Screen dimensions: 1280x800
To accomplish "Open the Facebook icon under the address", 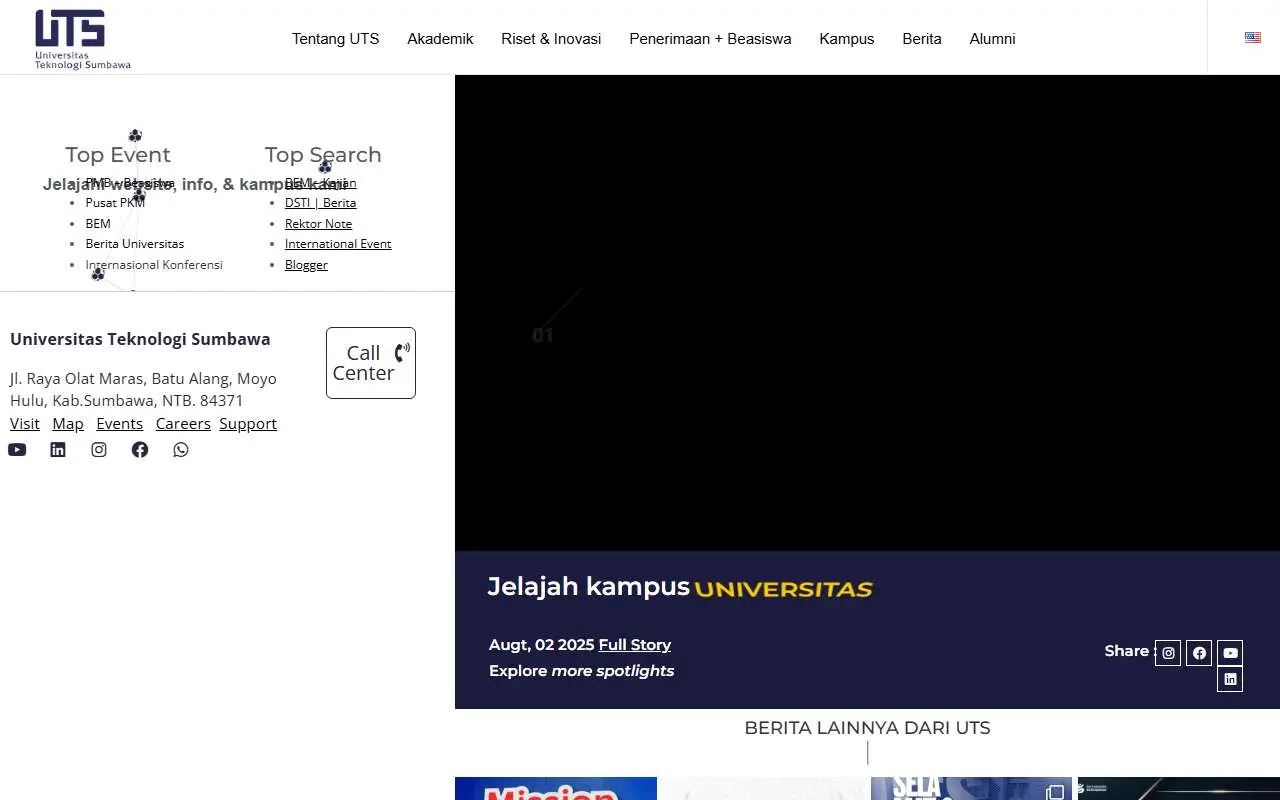I will [x=140, y=450].
